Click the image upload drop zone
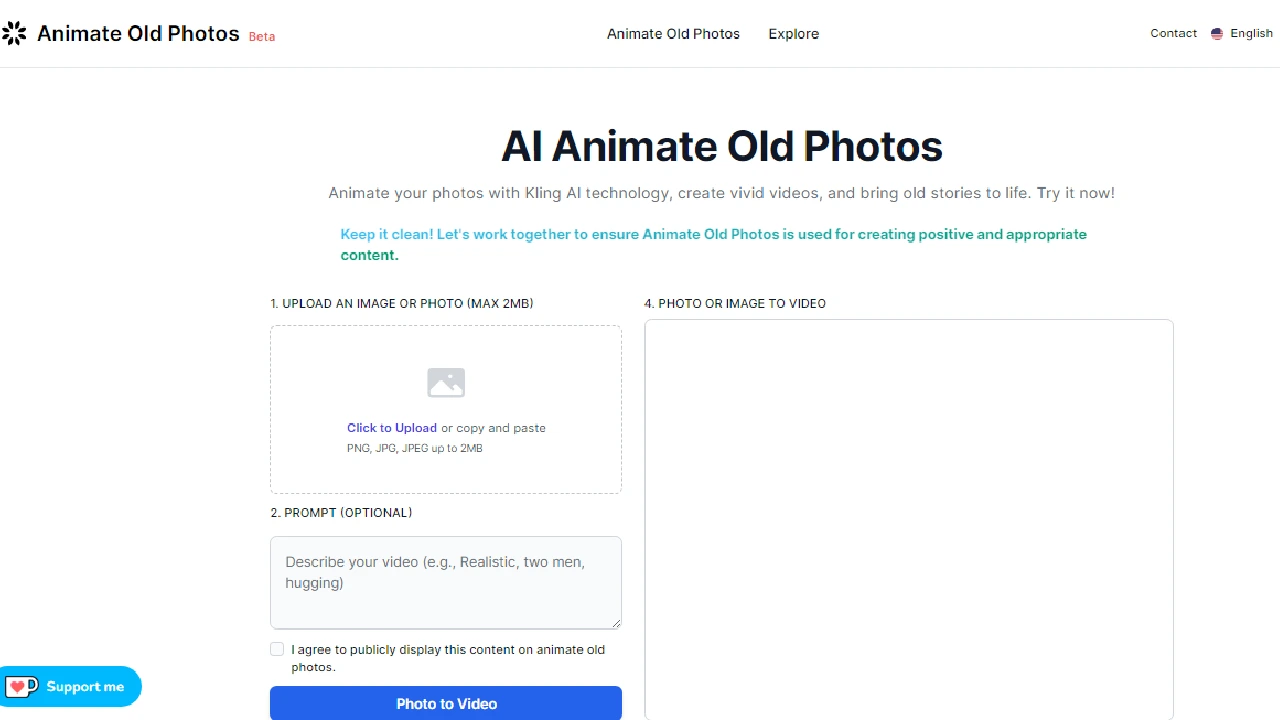The height and width of the screenshot is (720, 1280). pyautogui.click(x=446, y=409)
